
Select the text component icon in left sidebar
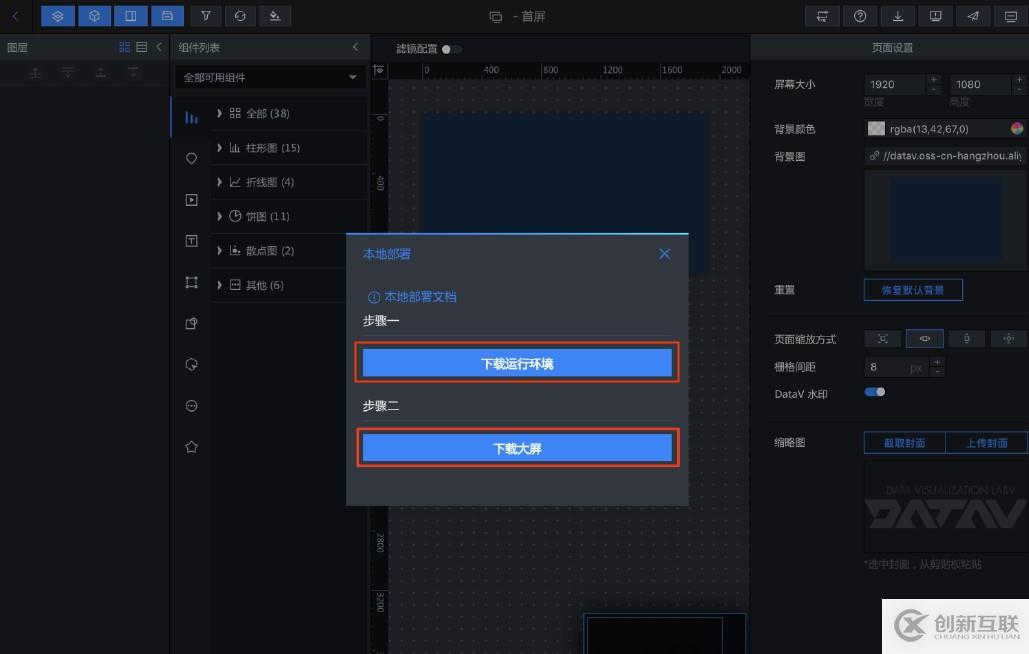[x=191, y=240]
